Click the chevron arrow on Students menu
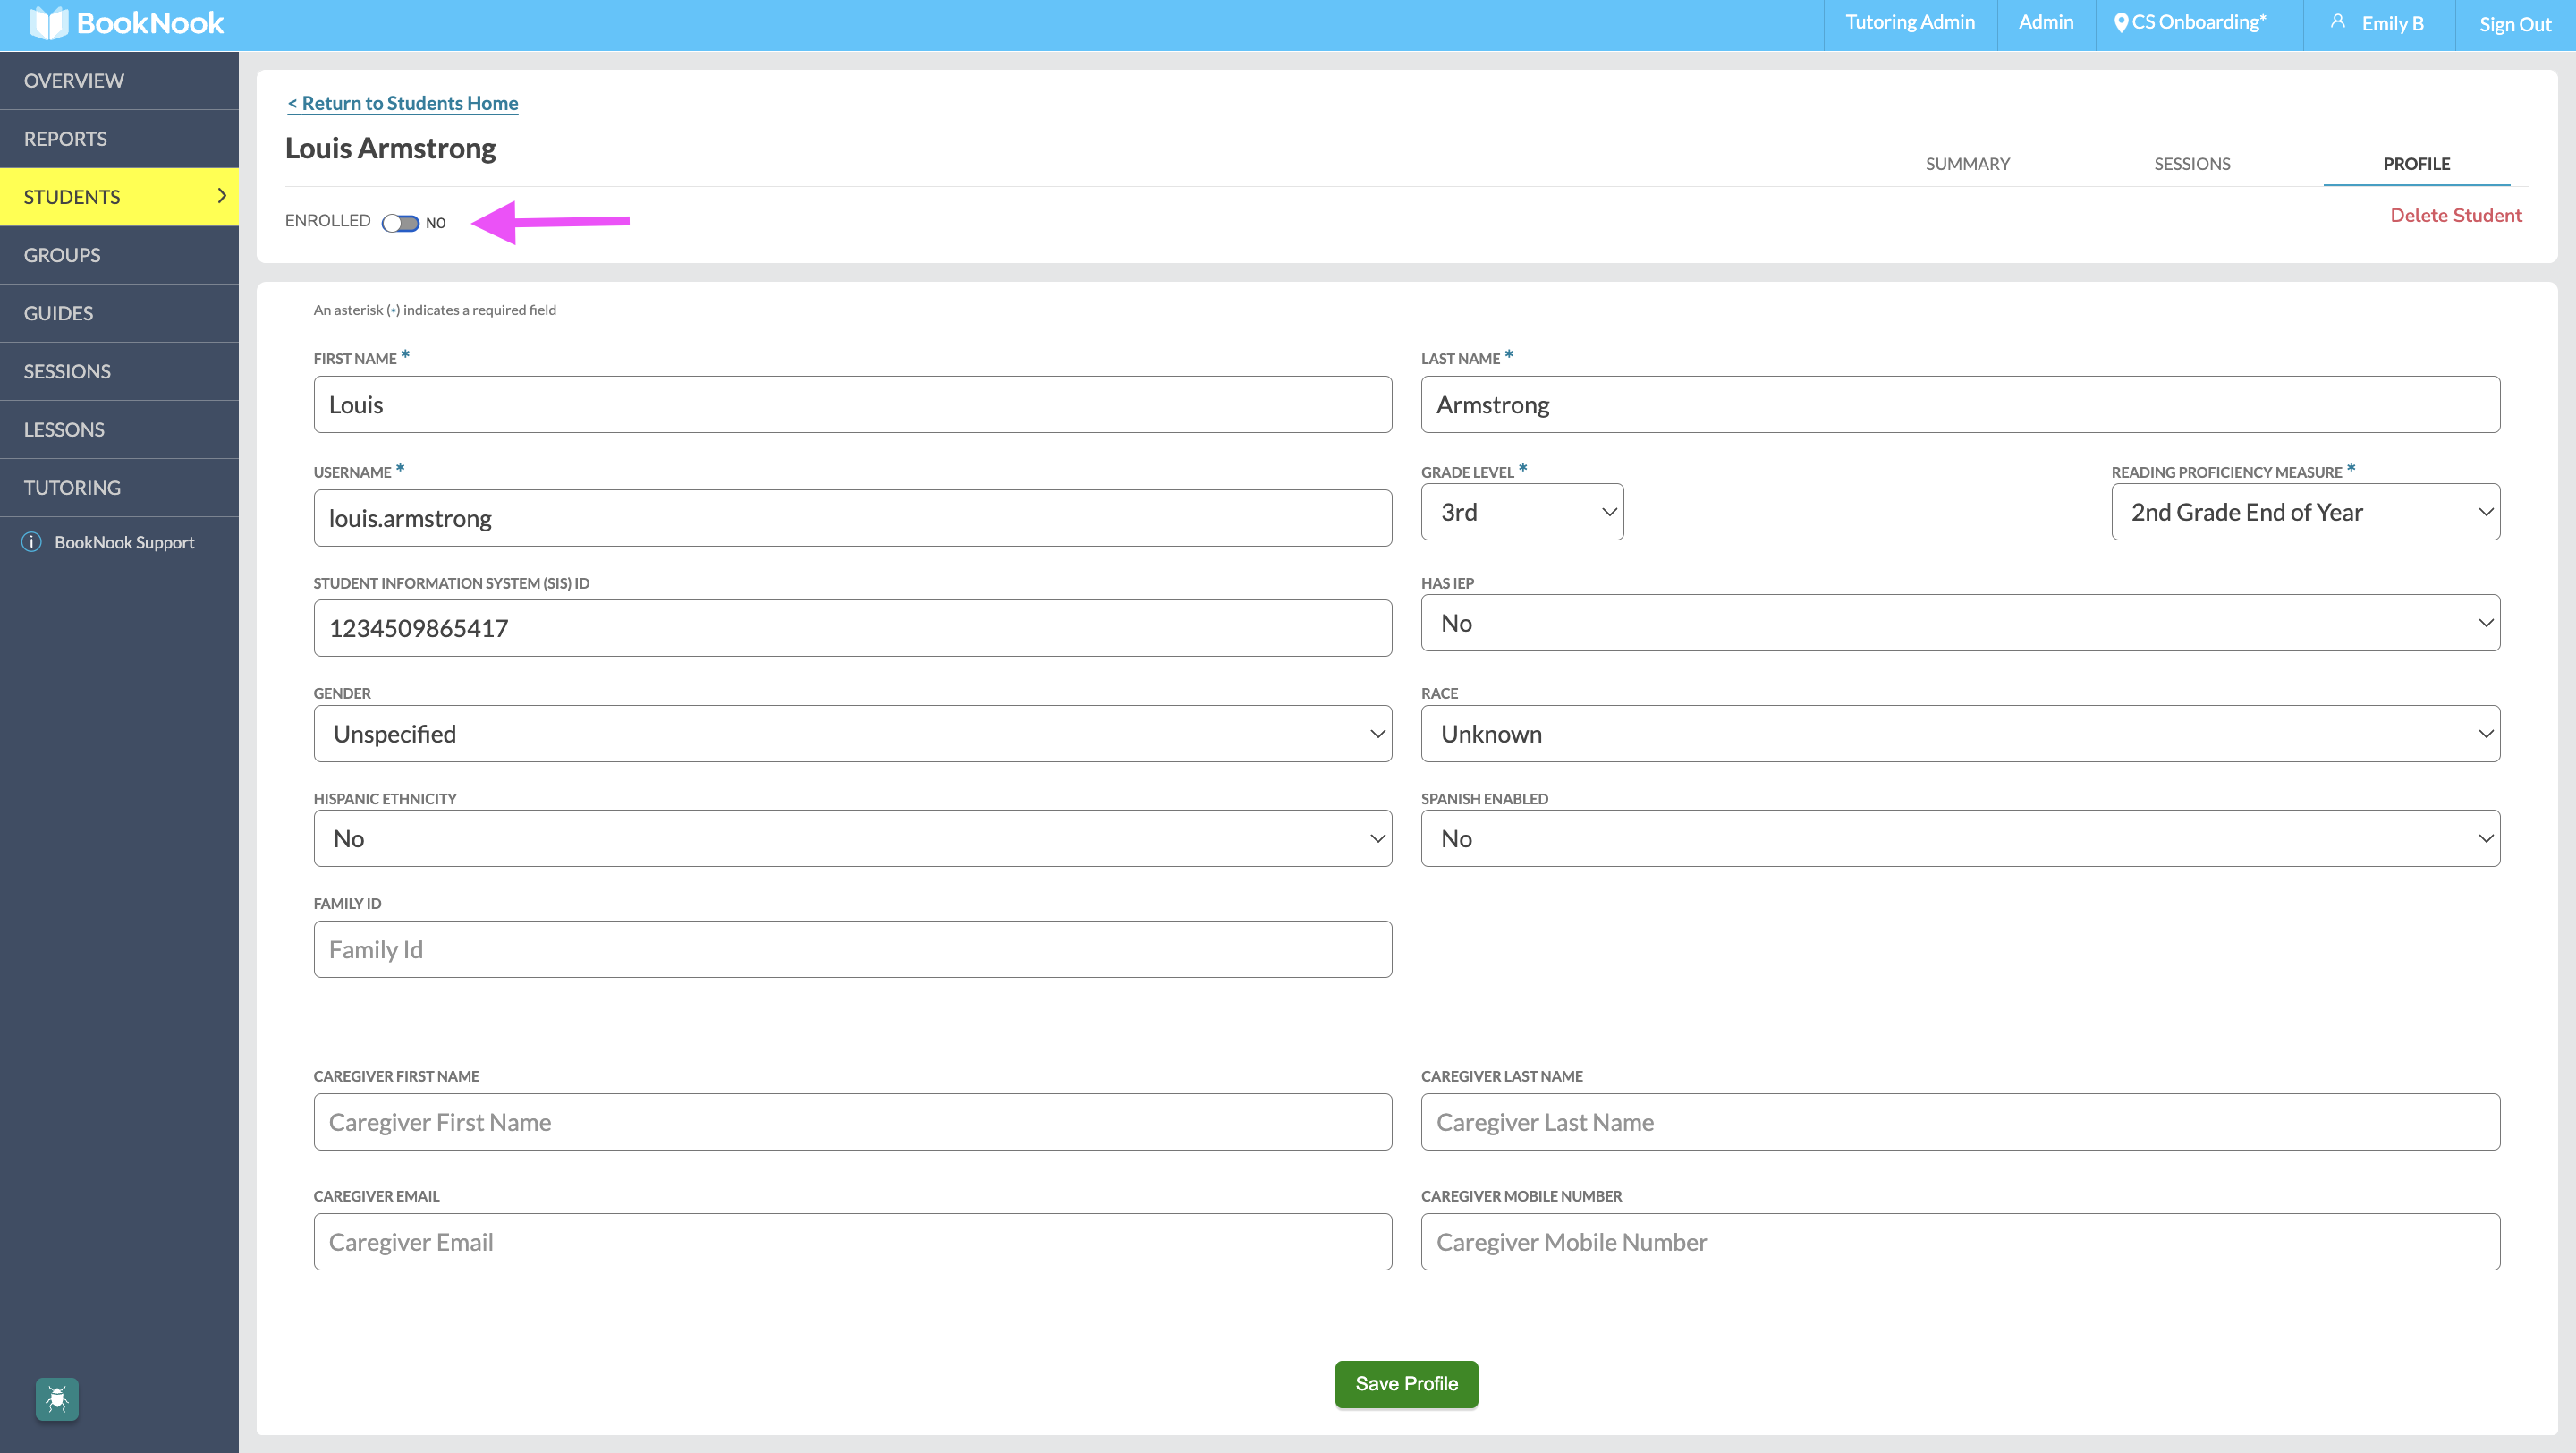The width and height of the screenshot is (2576, 1453). [222, 196]
